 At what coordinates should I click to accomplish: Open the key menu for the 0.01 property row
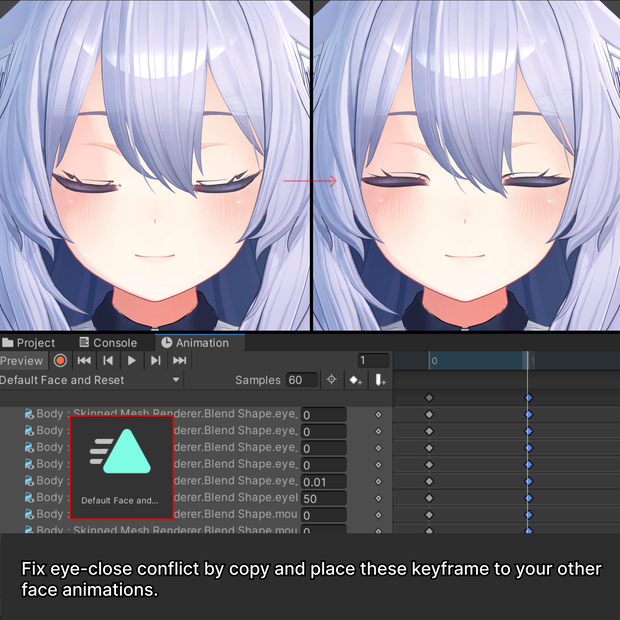378,482
